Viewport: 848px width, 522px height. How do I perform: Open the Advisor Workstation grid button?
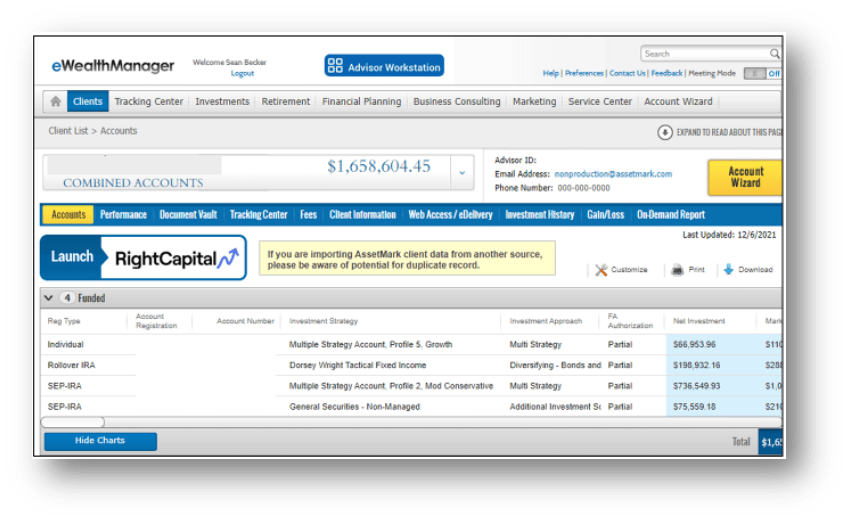(x=384, y=67)
